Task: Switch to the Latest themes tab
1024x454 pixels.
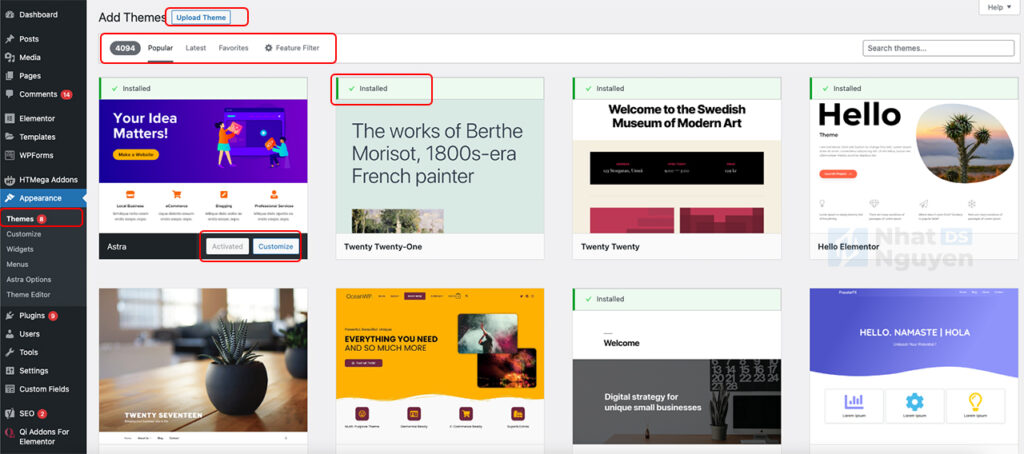Action: pos(196,48)
